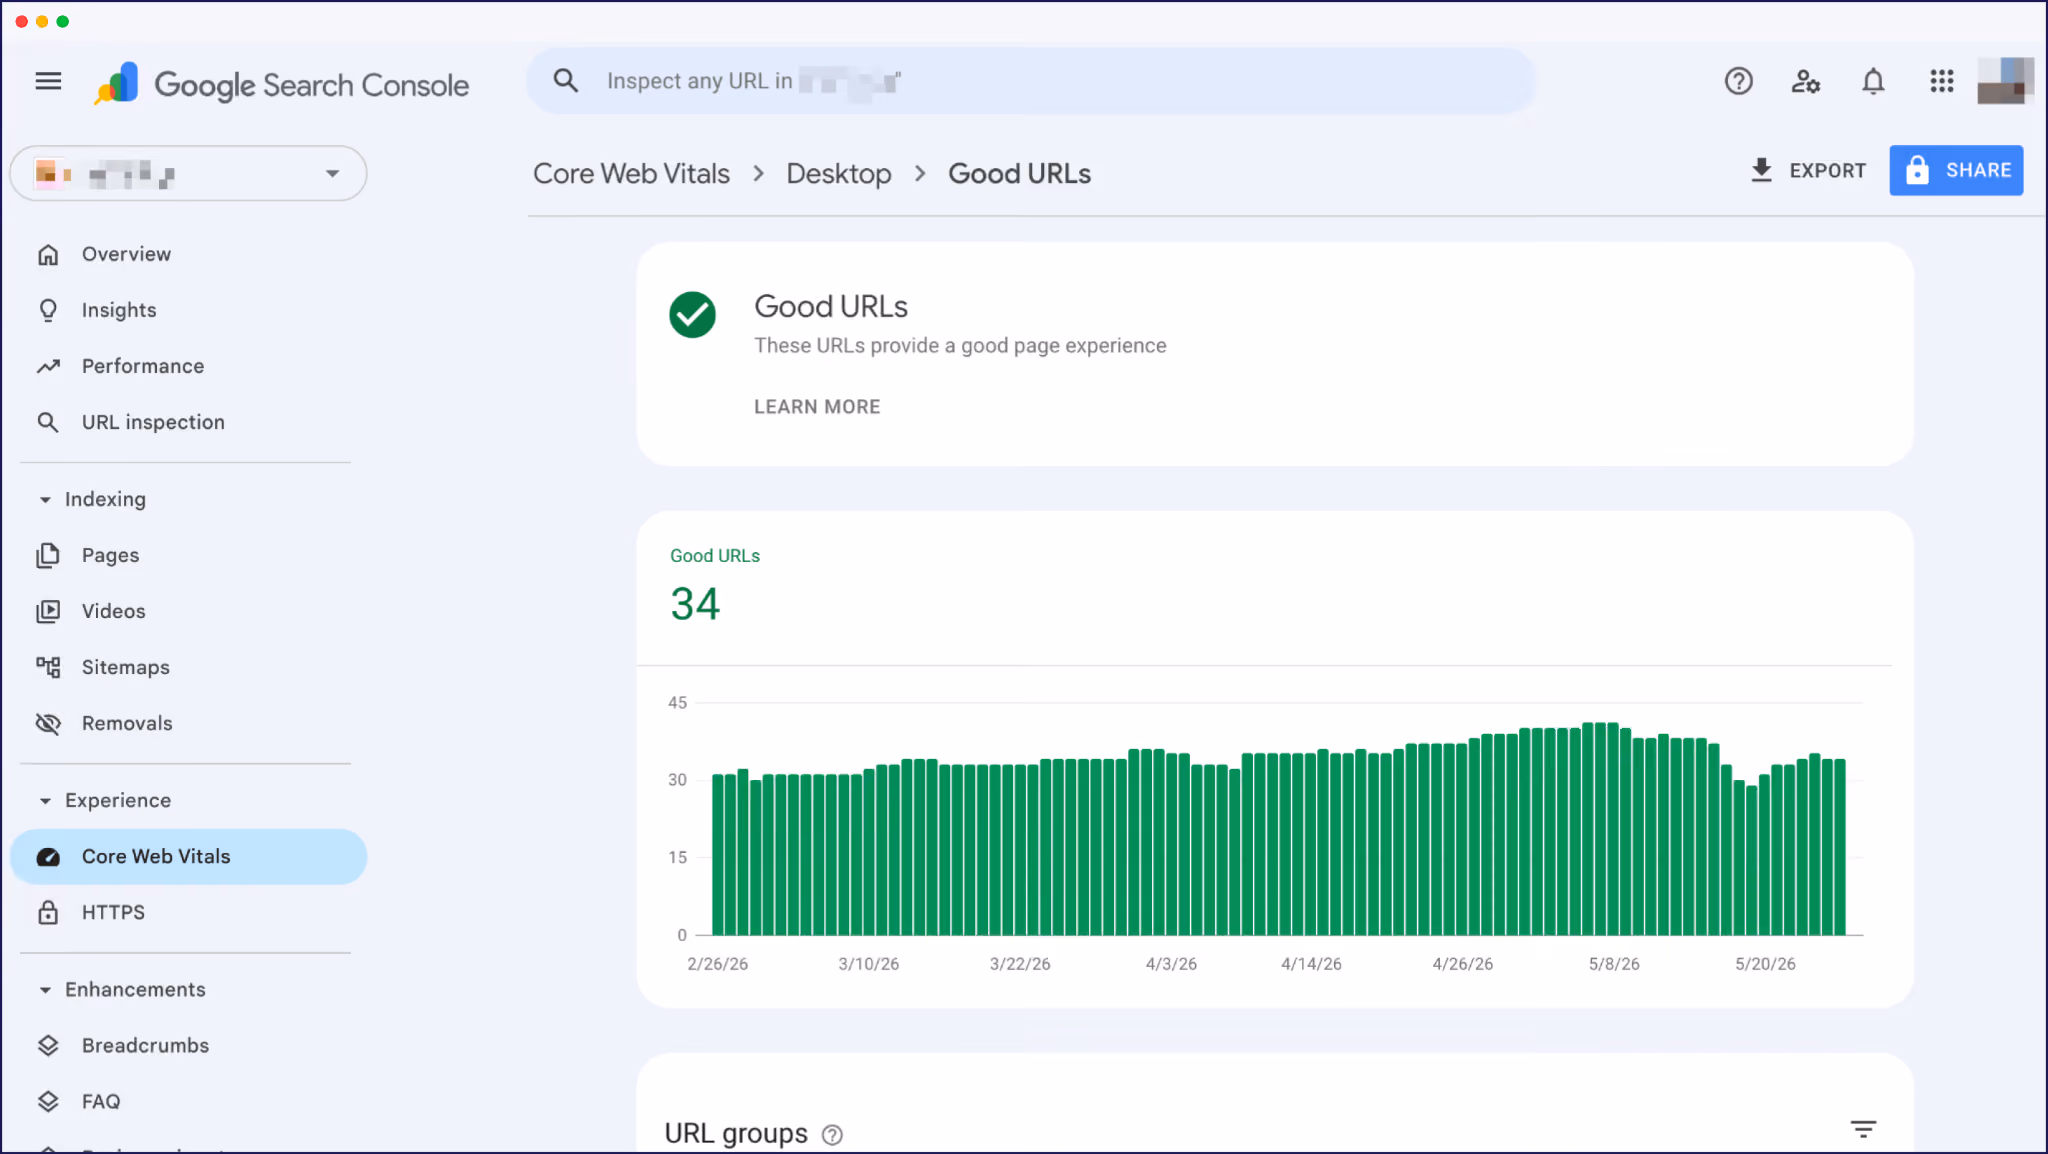Collapse the Enhancements section
Screen dimensions: 2048x1154
(45, 990)
